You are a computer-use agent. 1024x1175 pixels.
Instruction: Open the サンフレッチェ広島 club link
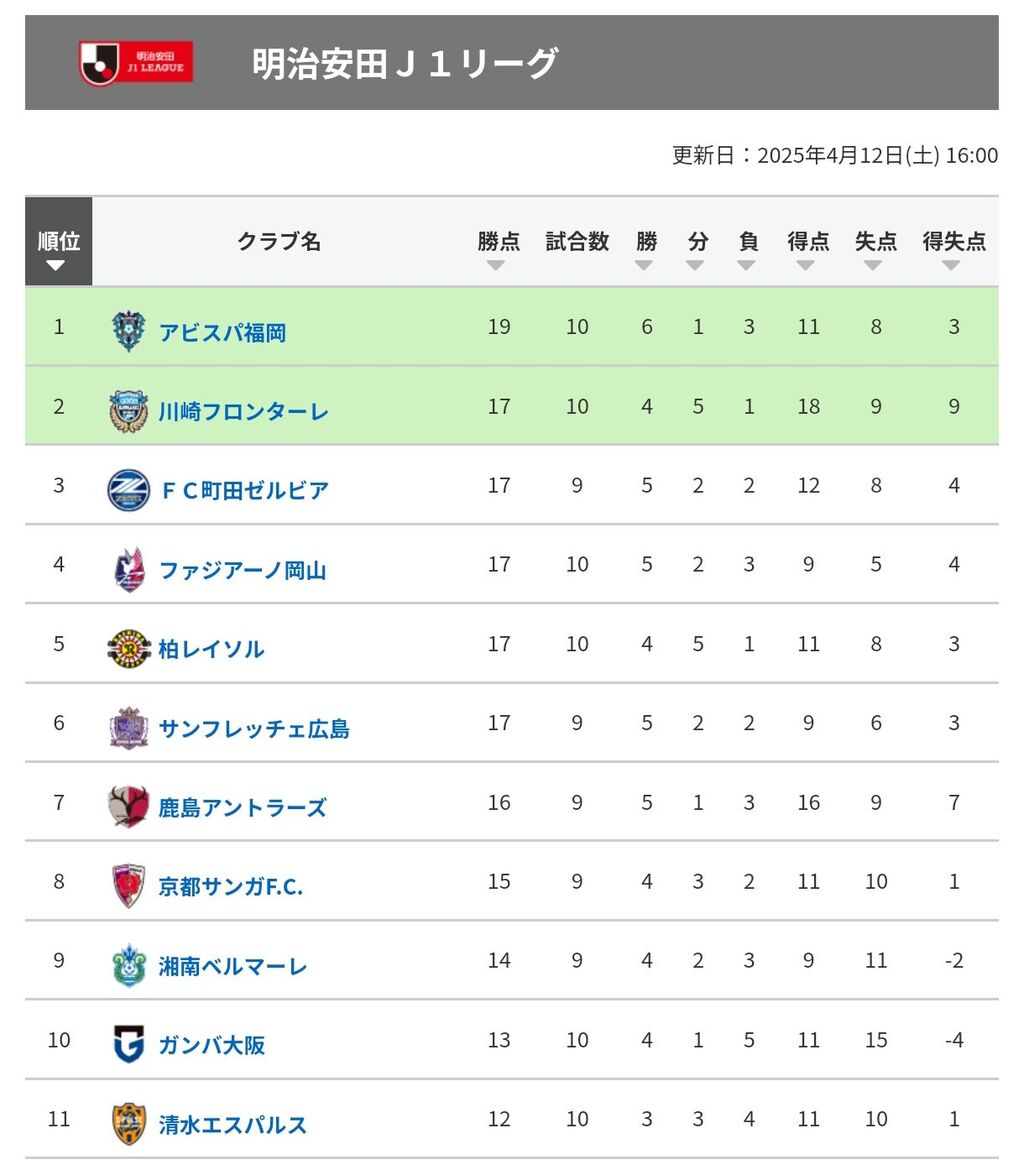coord(254,728)
